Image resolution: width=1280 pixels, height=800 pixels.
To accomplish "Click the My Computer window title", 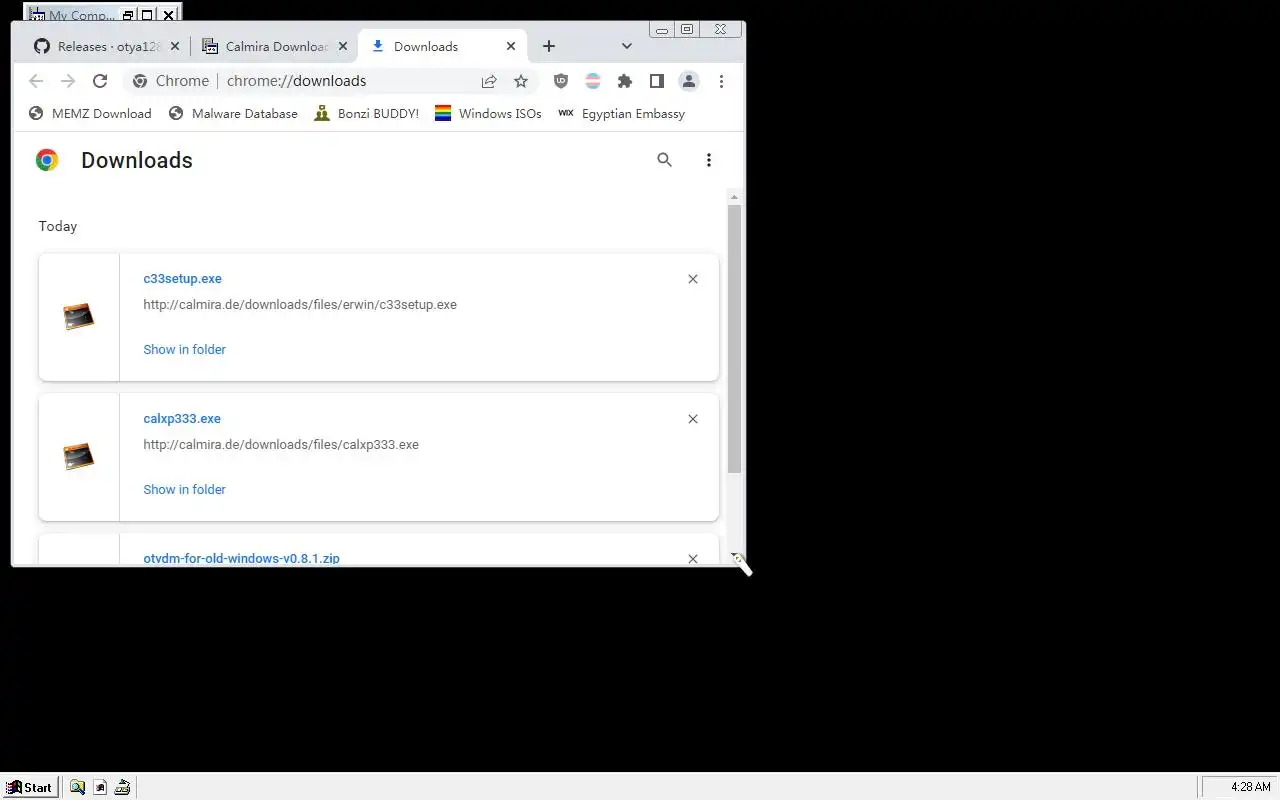I will 81,15.
